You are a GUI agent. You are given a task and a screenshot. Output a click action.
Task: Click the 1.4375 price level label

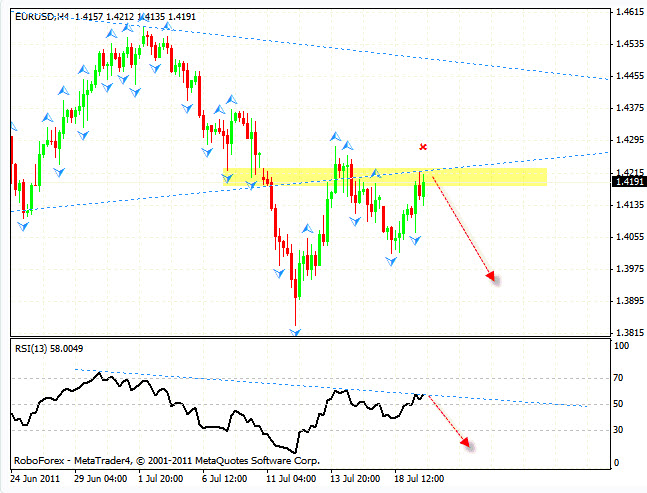tap(630, 108)
